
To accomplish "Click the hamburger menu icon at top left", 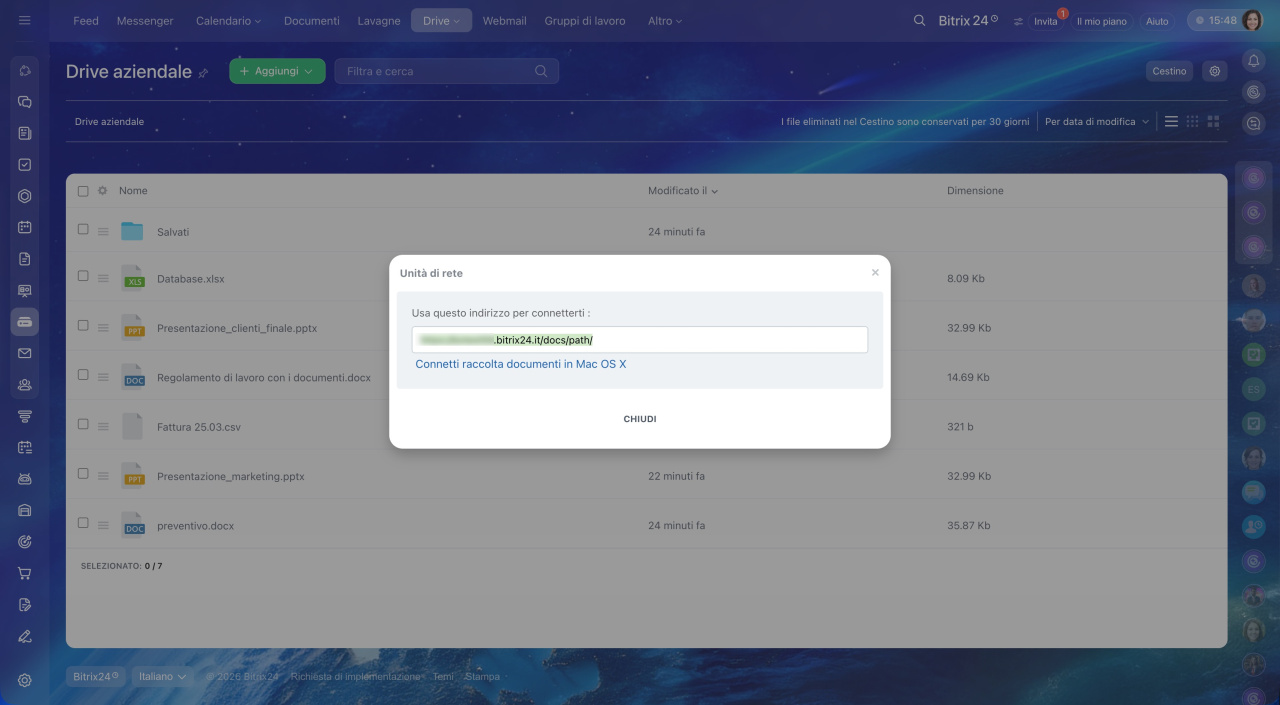I will pos(25,20).
